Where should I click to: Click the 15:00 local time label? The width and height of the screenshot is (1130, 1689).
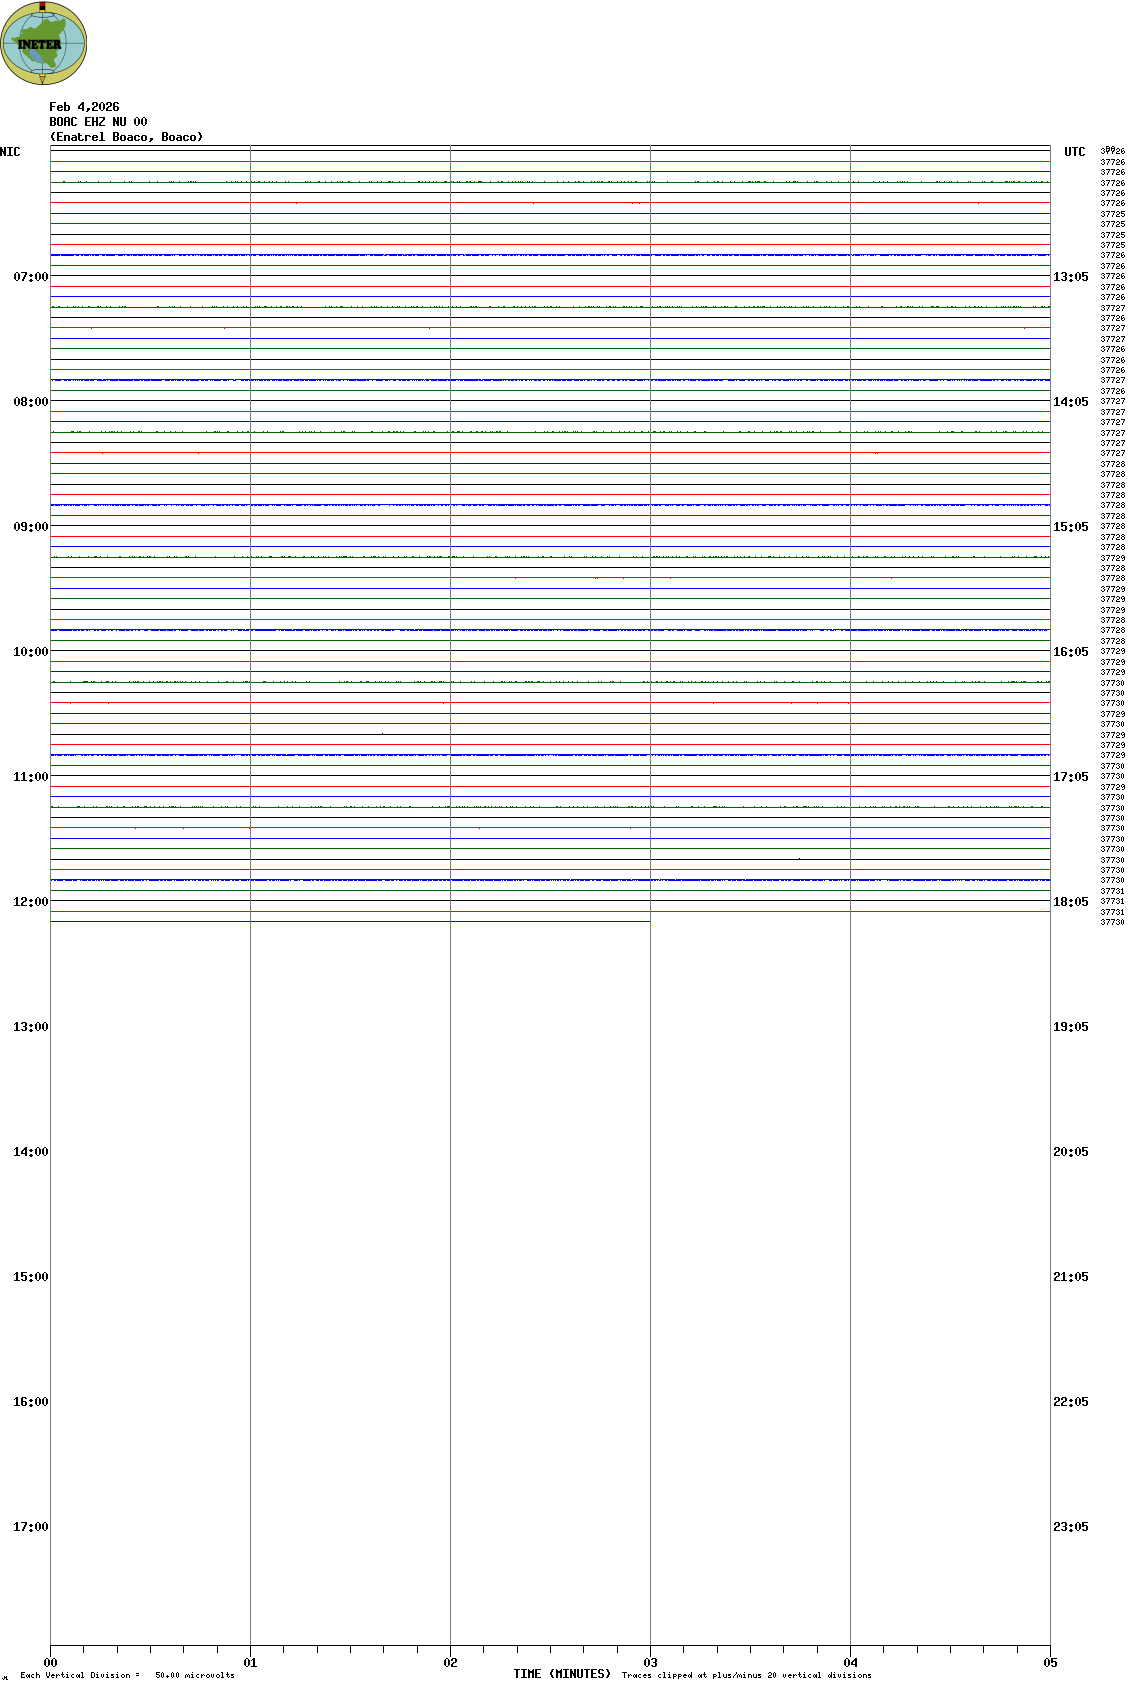pyautogui.click(x=30, y=1277)
